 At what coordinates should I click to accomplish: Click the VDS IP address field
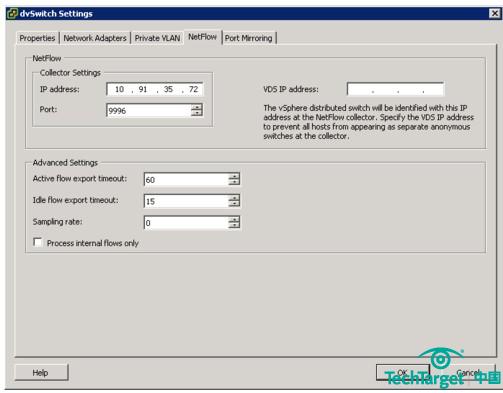(395, 89)
